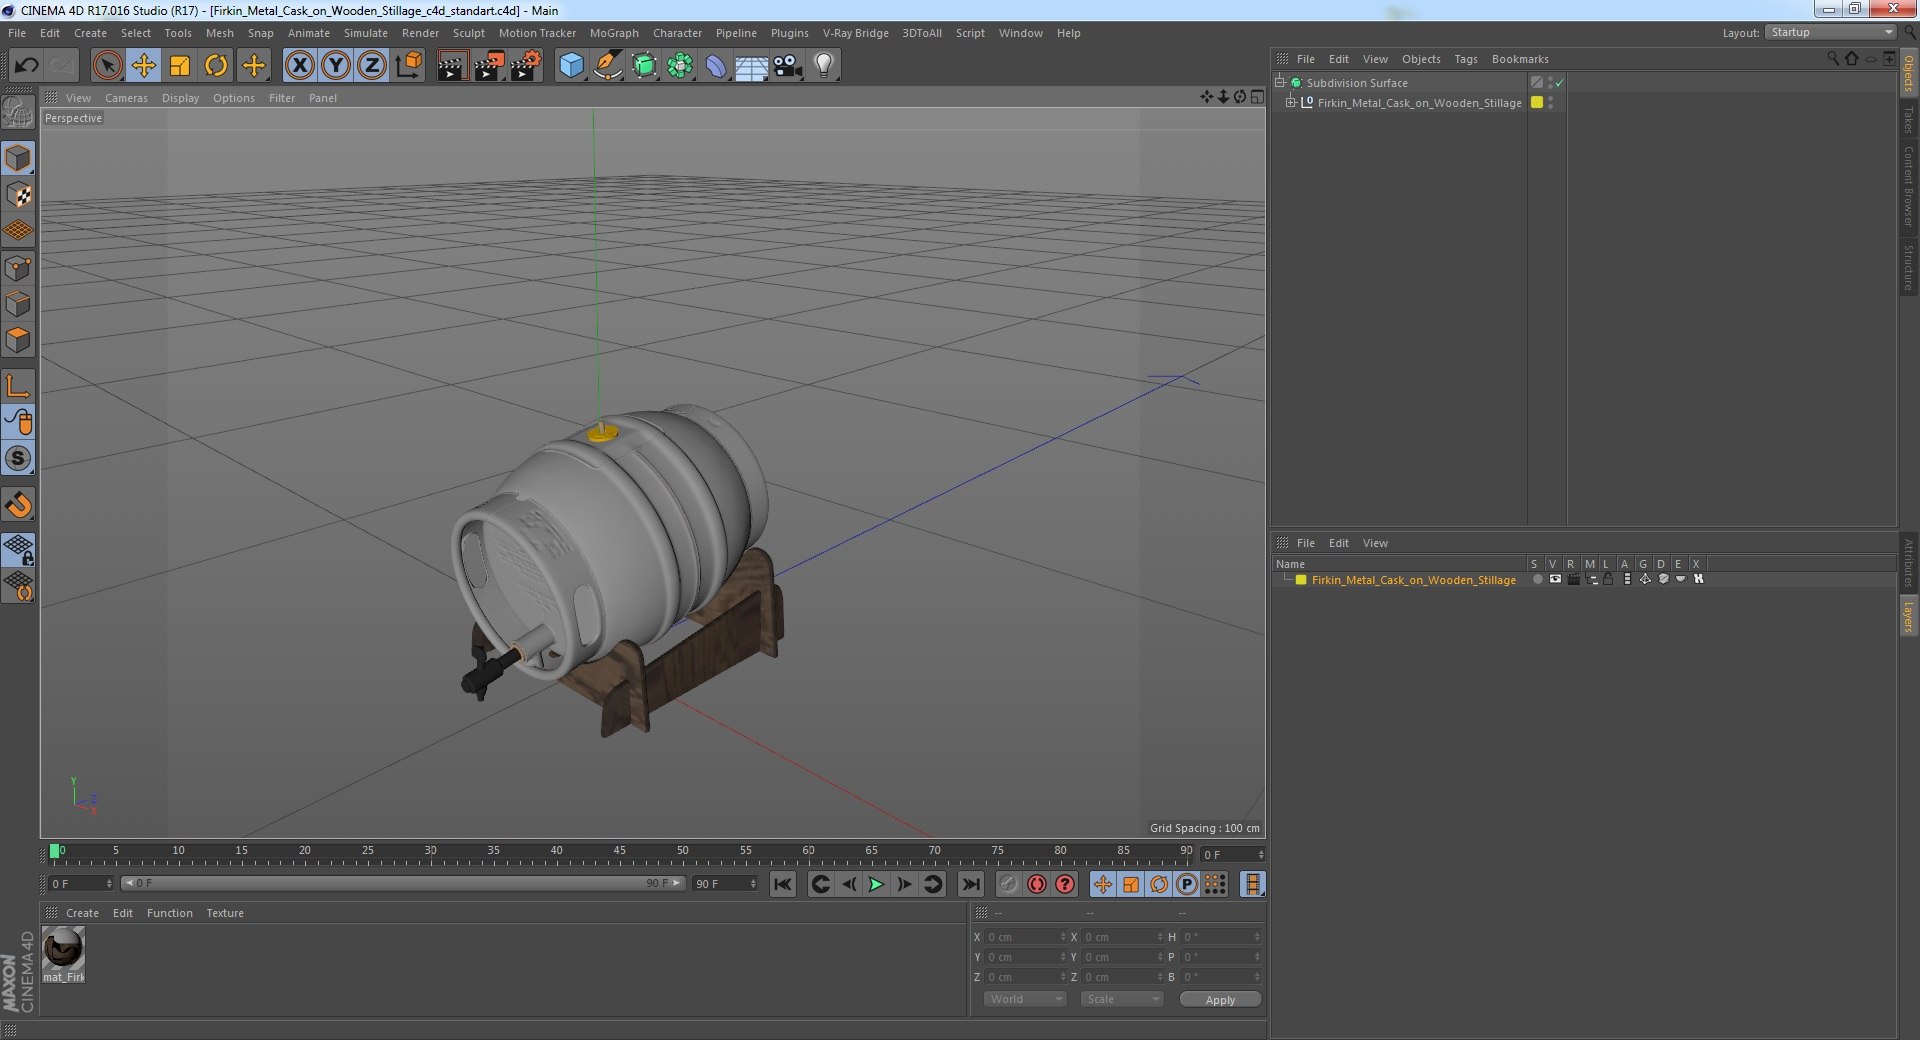Open the World coordinate dropdown

pos(1025,999)
